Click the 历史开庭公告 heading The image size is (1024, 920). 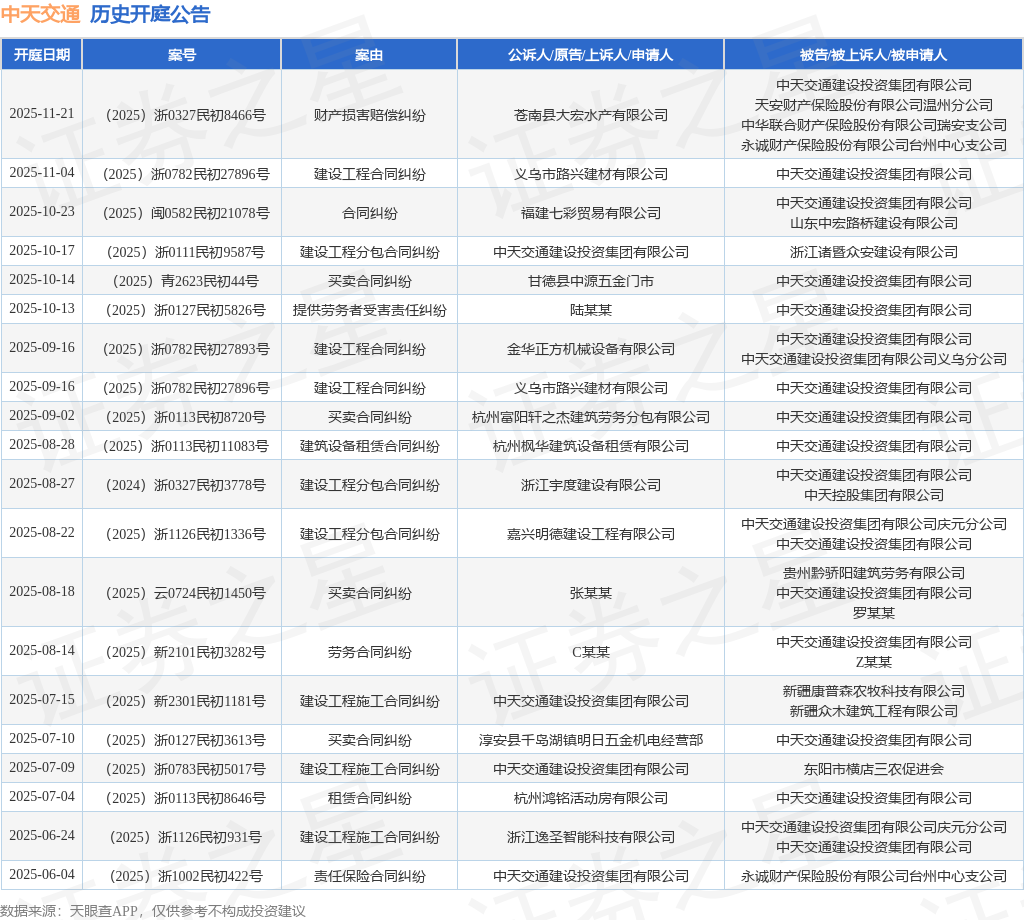[x=150, y=14]
